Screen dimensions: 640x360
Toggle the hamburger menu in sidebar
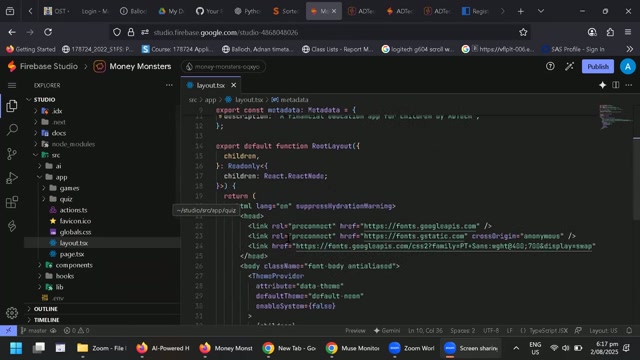pos(12,85)
